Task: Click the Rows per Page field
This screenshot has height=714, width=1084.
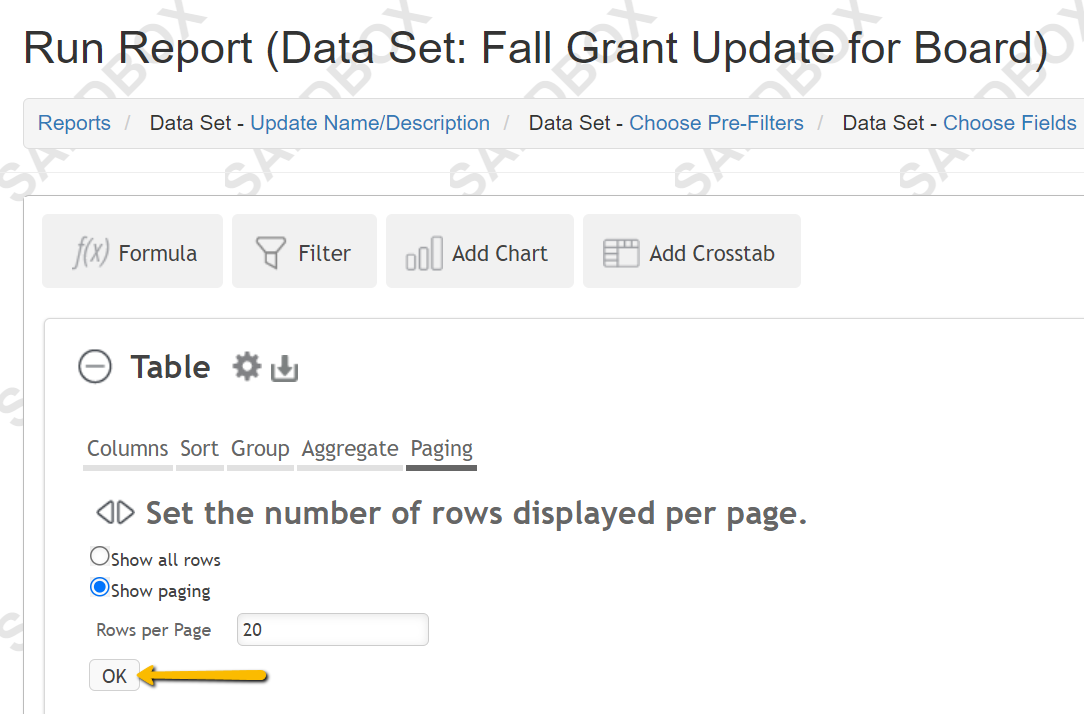Action: click(x=333, y=630)
